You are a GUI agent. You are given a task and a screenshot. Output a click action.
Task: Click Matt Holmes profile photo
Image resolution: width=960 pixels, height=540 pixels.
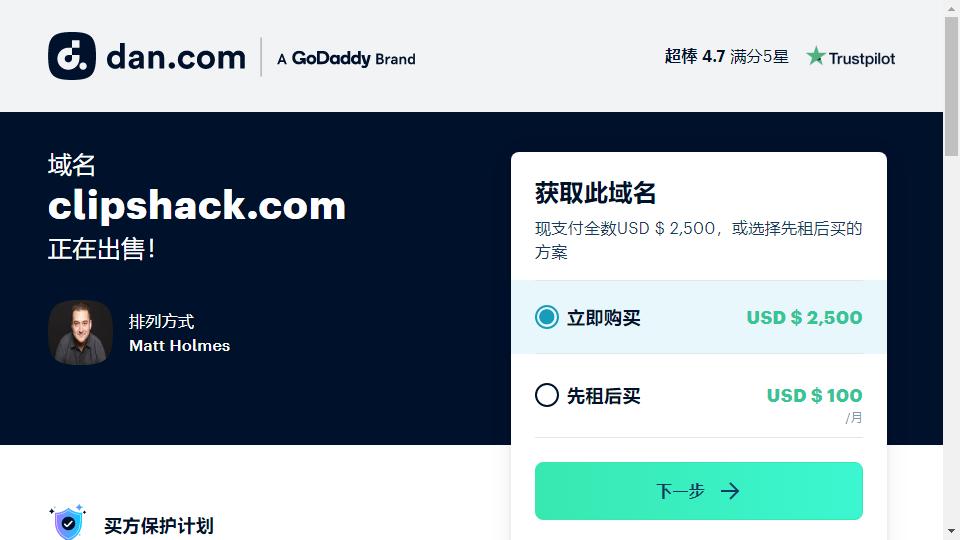[80, 332]
